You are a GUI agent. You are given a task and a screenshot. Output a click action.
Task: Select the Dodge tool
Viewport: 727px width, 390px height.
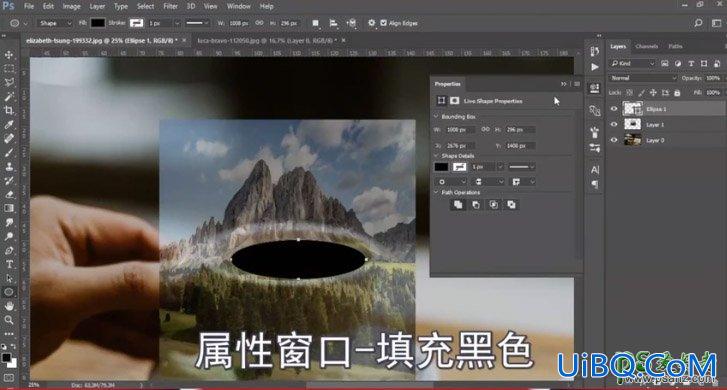(x=9, y=236)
